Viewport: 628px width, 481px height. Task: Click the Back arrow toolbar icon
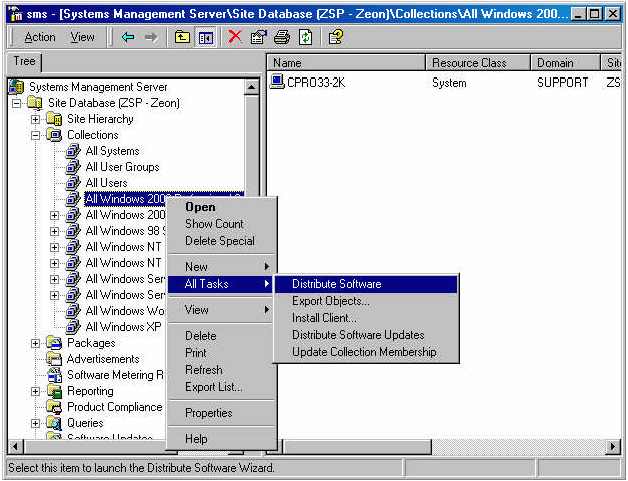point(128,38)
